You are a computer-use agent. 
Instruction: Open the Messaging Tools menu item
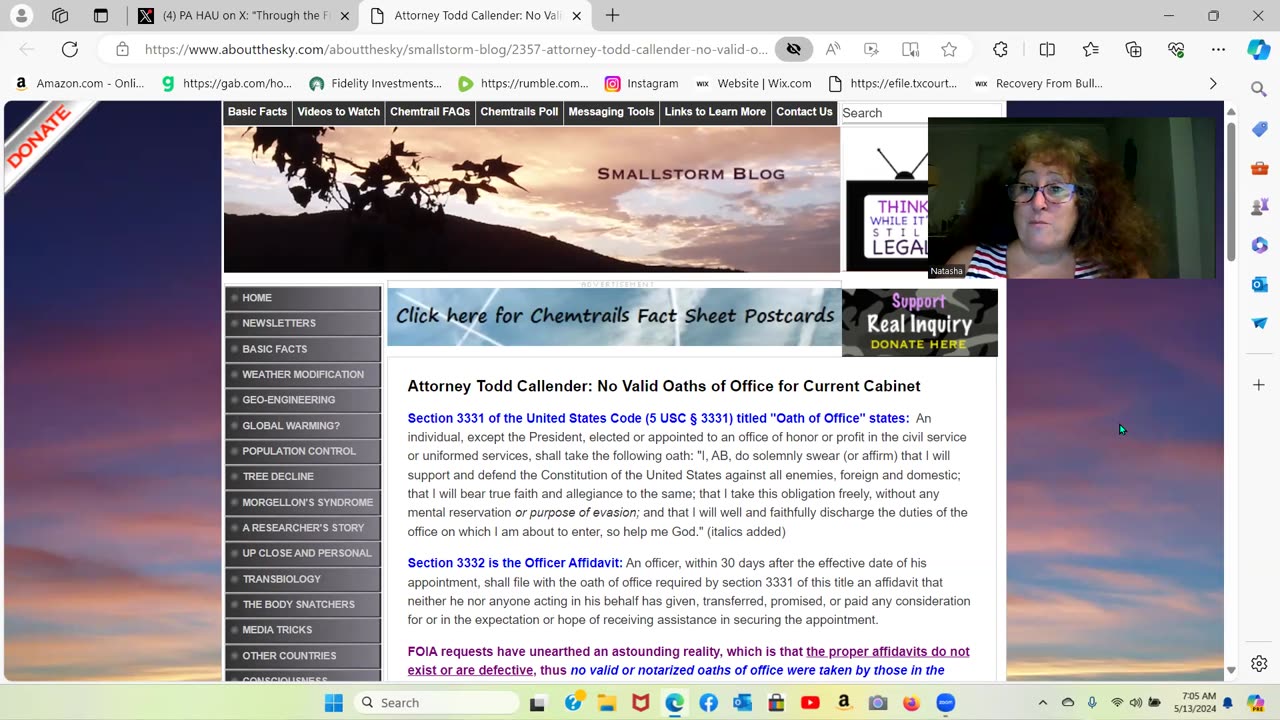point(611,112)
